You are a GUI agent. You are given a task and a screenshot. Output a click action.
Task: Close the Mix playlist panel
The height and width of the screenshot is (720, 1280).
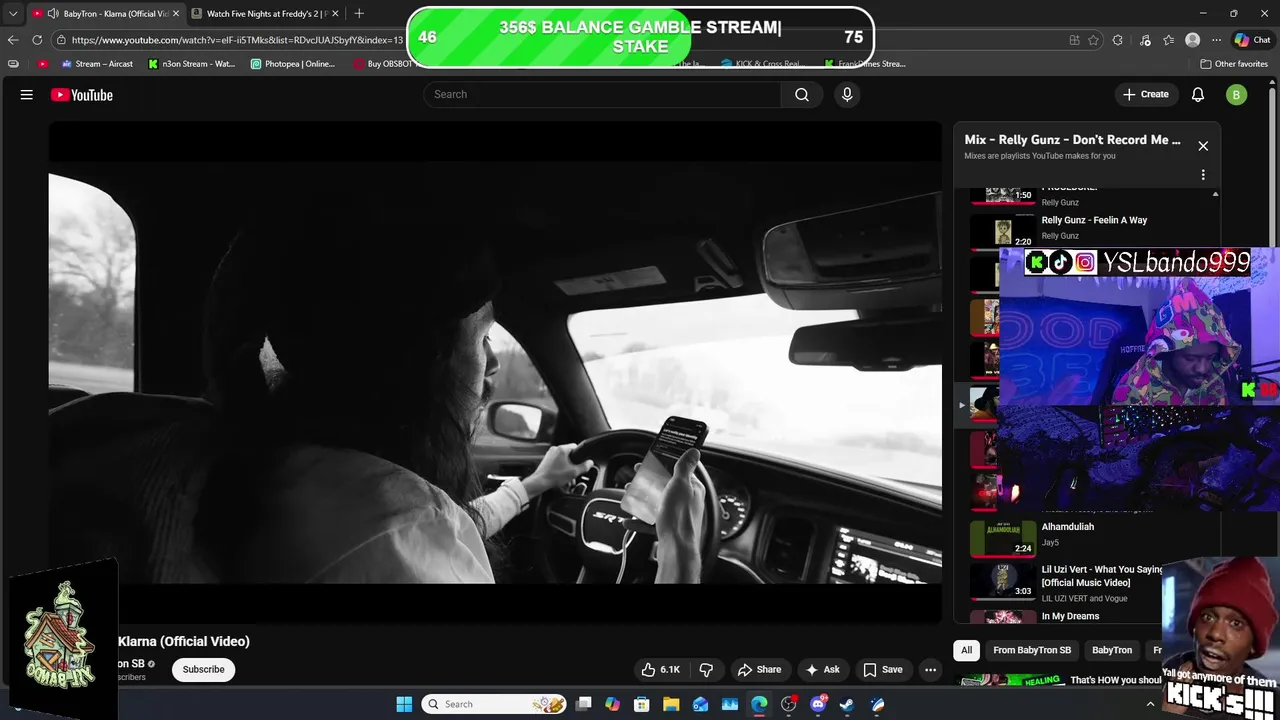pos(1203,146)
